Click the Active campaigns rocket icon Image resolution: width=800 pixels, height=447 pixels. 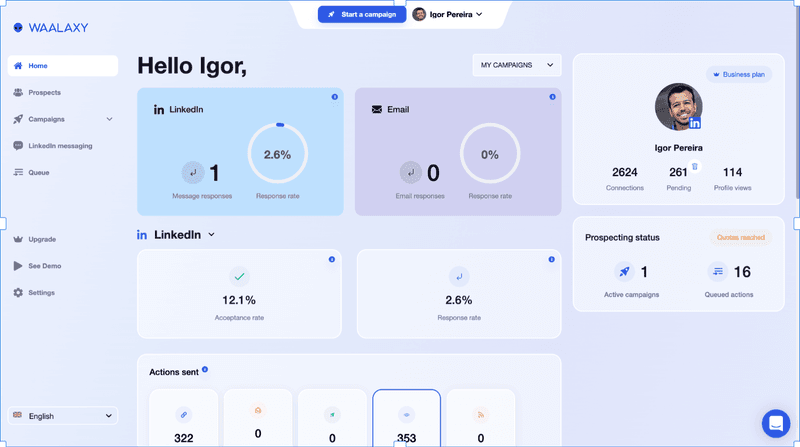(624, 271)
